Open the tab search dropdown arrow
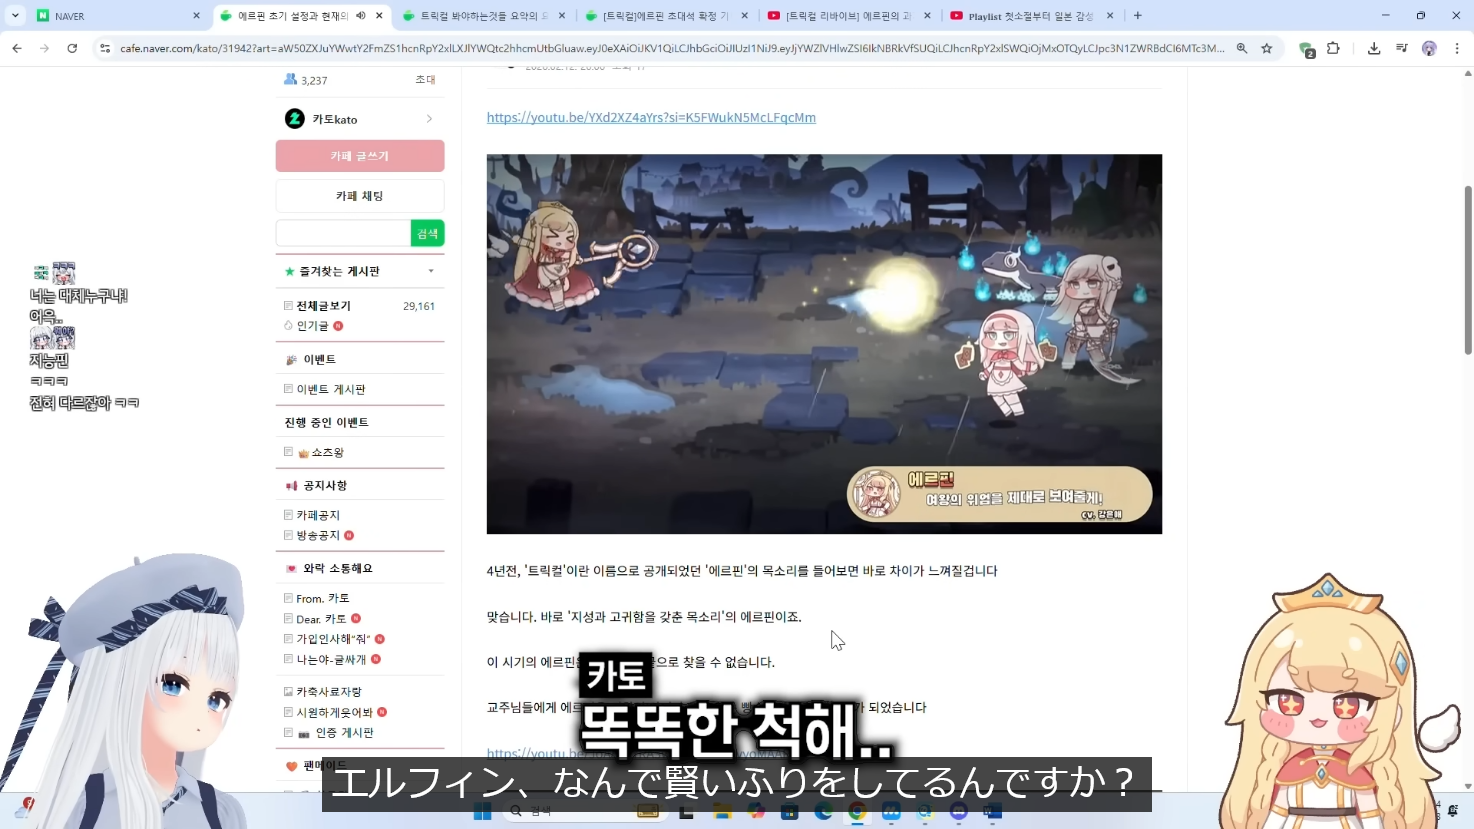 [15, 16]
